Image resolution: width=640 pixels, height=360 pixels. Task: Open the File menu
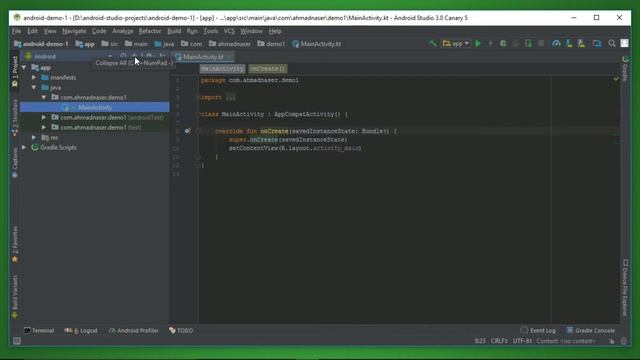point(16,31)
